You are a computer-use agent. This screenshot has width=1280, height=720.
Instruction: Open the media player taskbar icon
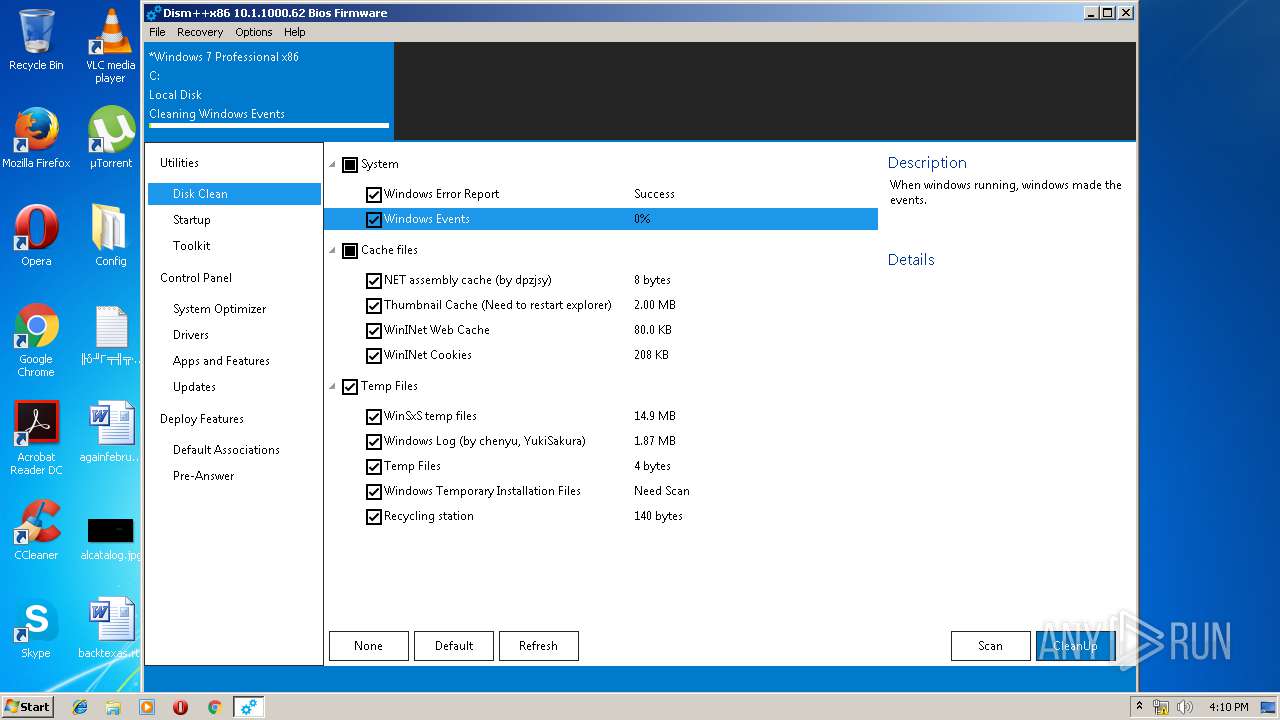(147, 707)
